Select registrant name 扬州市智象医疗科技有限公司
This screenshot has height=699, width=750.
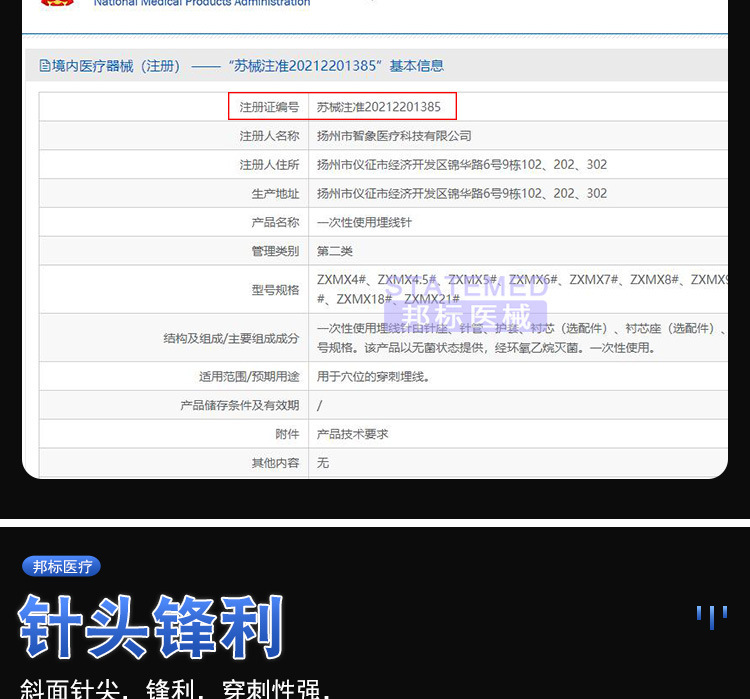394,136
